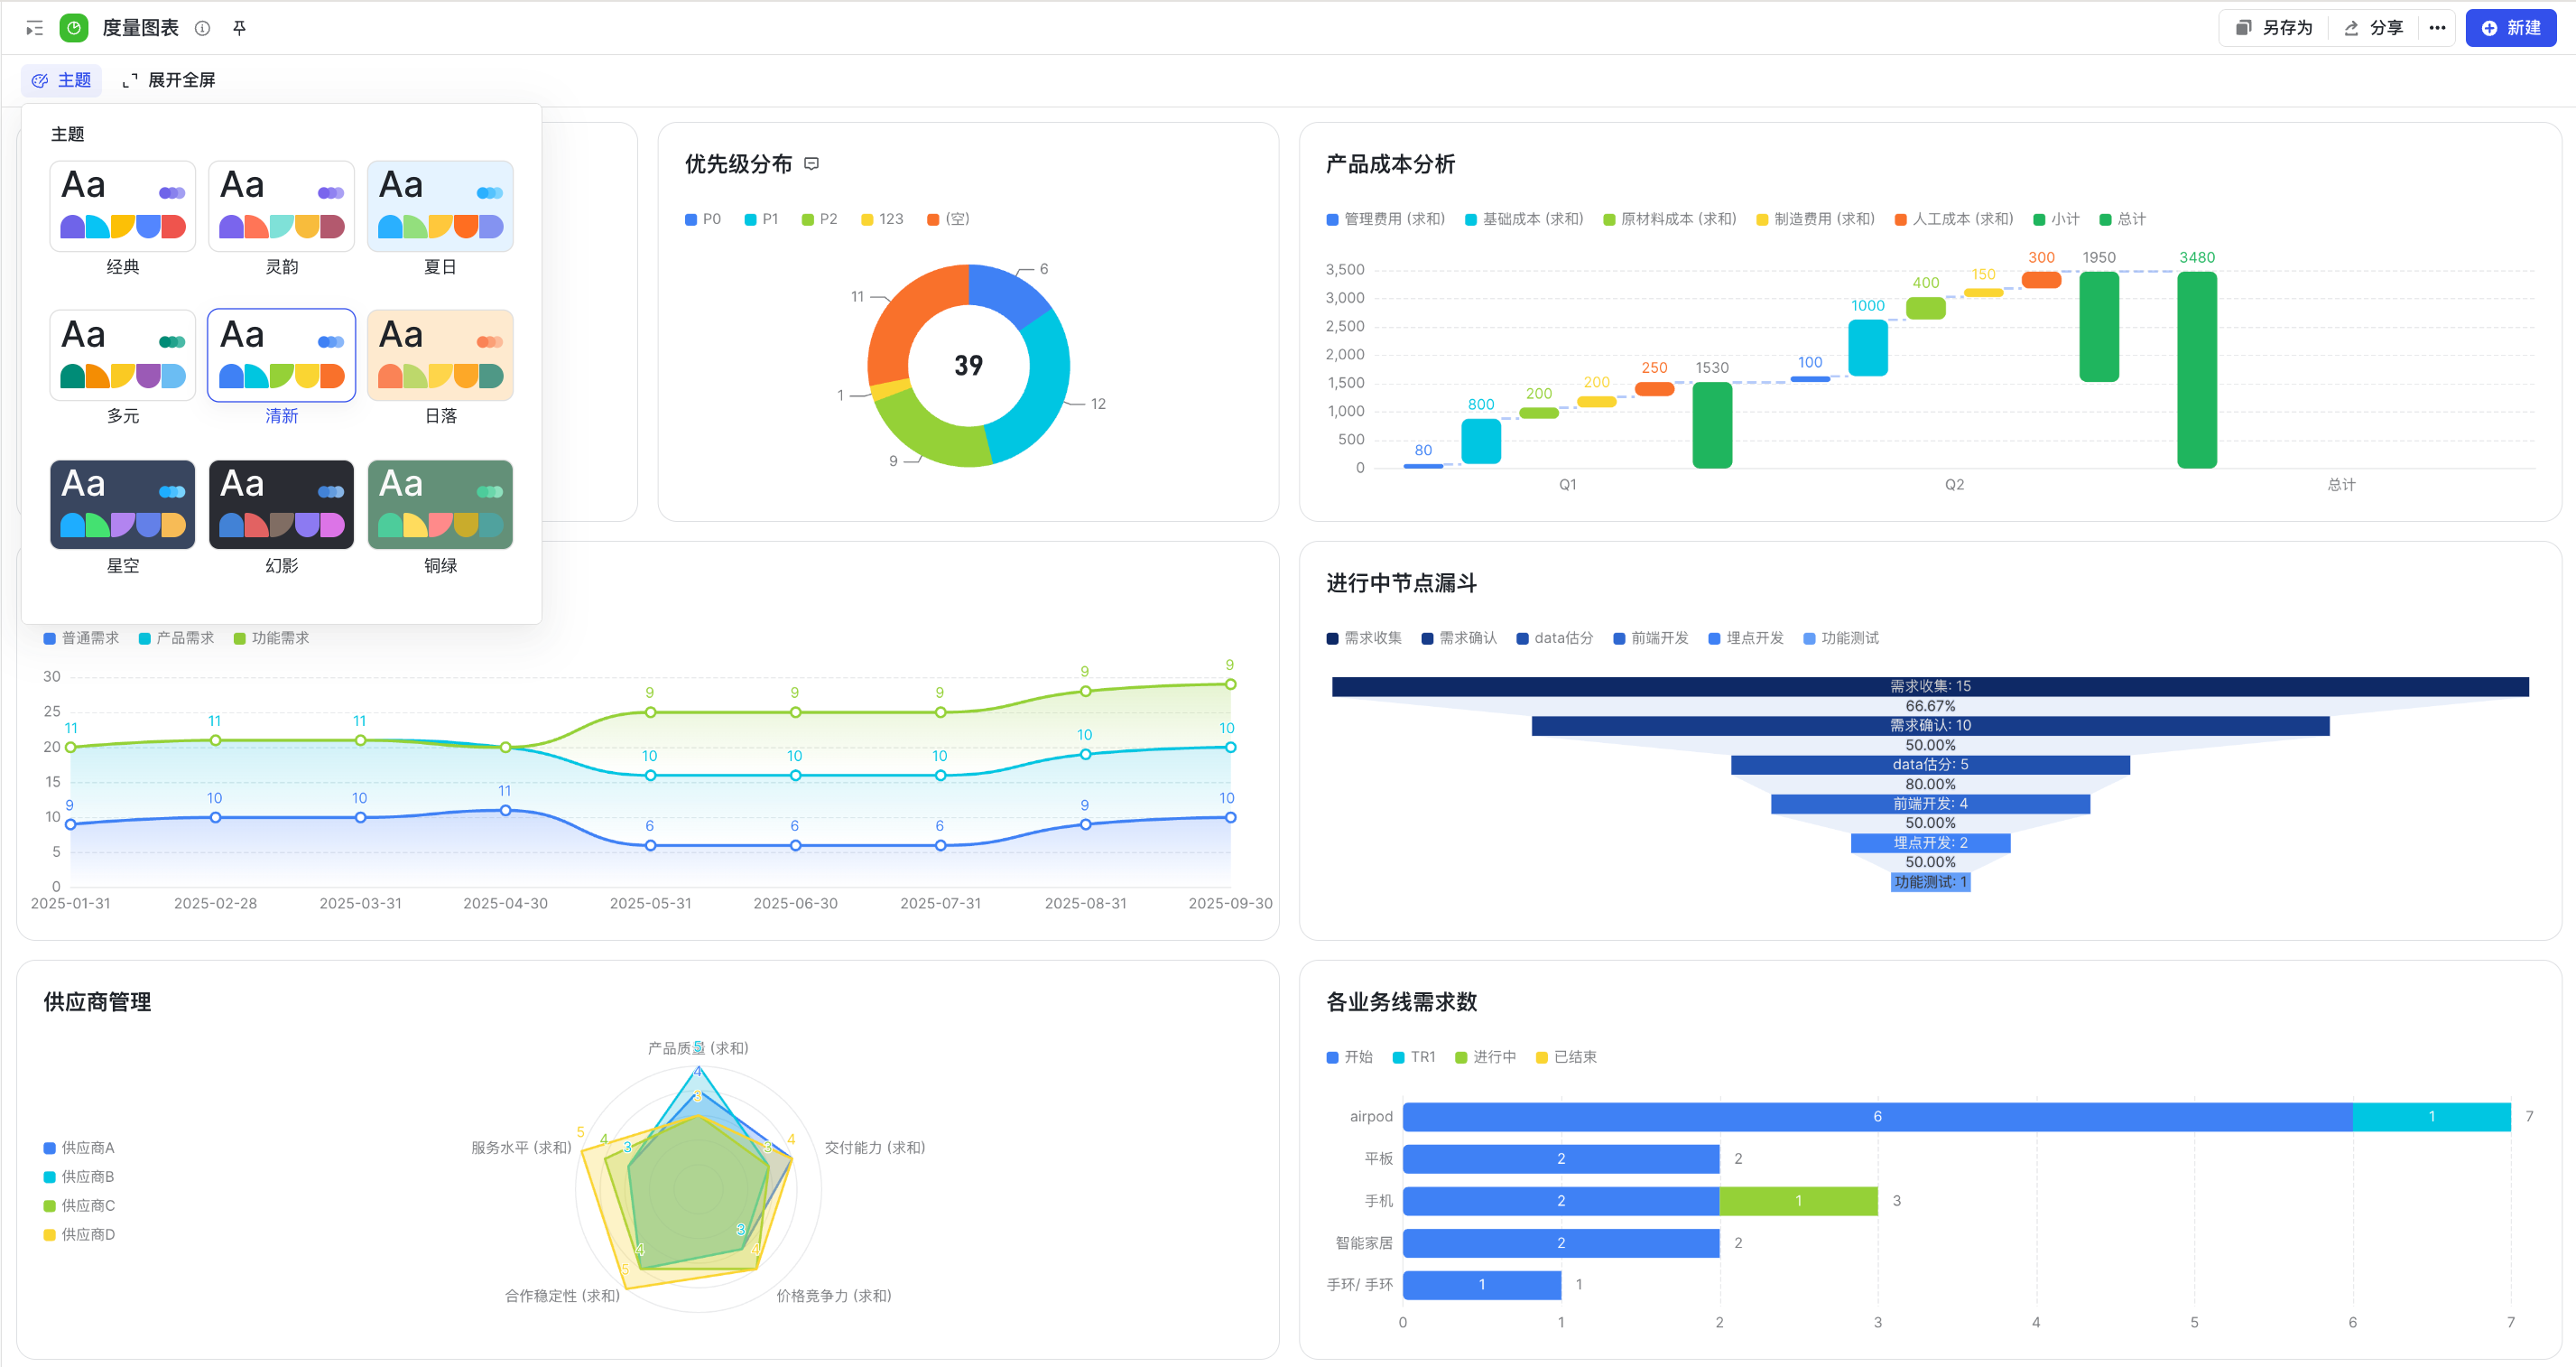Select the 星空 dark theme thumbnail
This screenshot has height=1367, width=2576.
point(122,504)
